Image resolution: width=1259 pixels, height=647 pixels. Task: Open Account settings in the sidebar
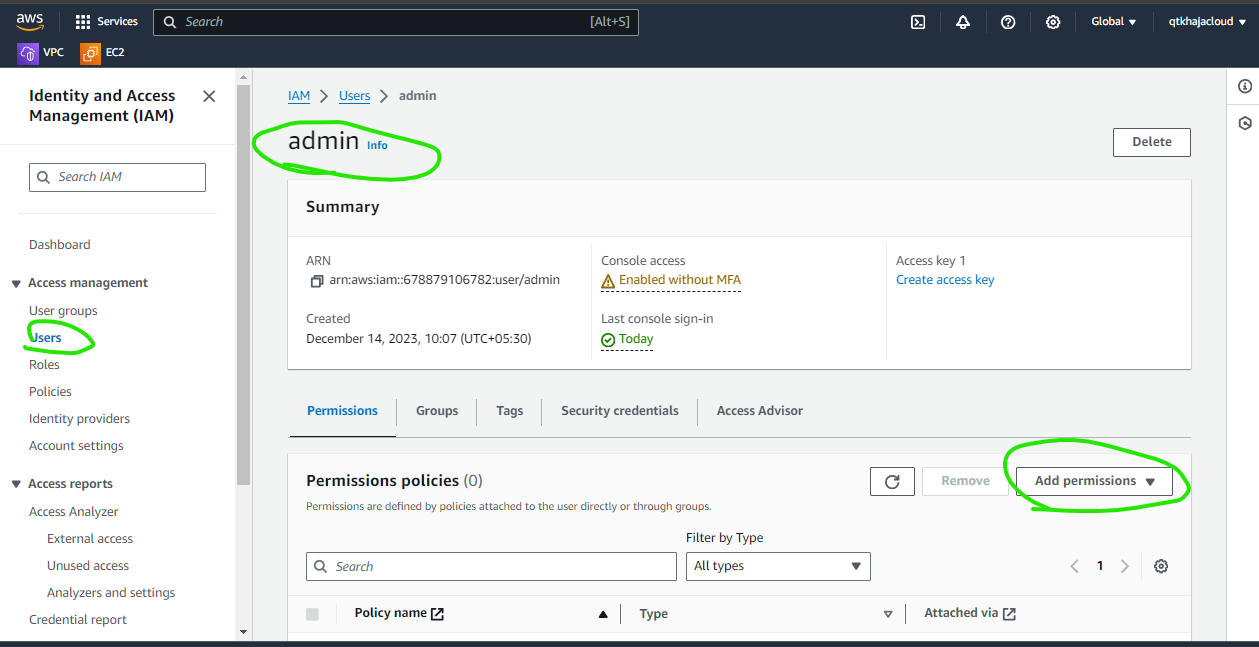[76, 446]
